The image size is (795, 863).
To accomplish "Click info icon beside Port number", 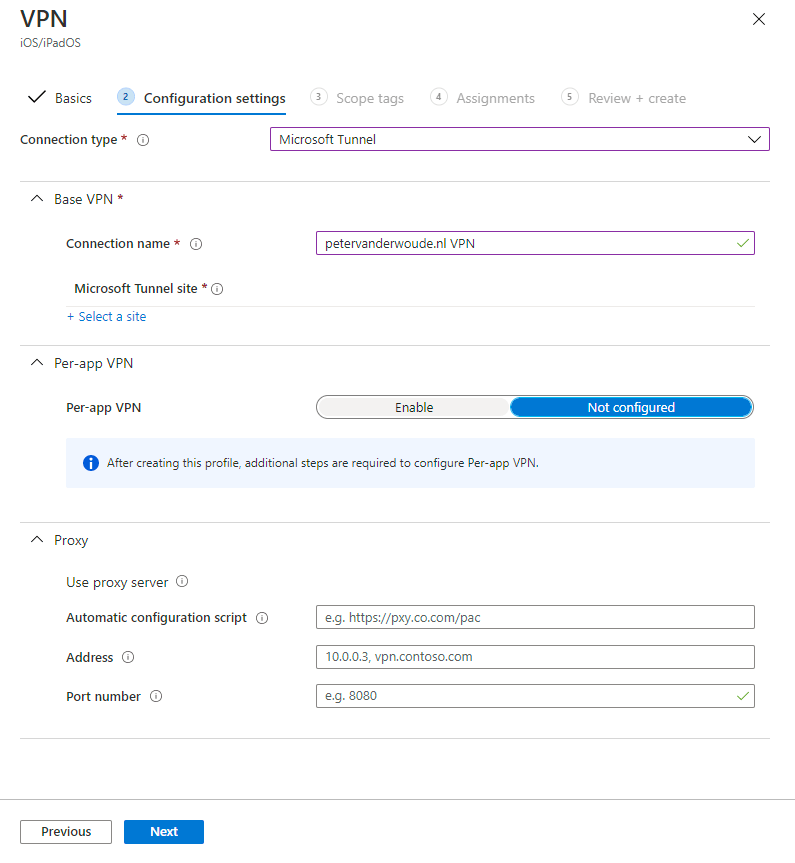I will click(x=156, y=697).
